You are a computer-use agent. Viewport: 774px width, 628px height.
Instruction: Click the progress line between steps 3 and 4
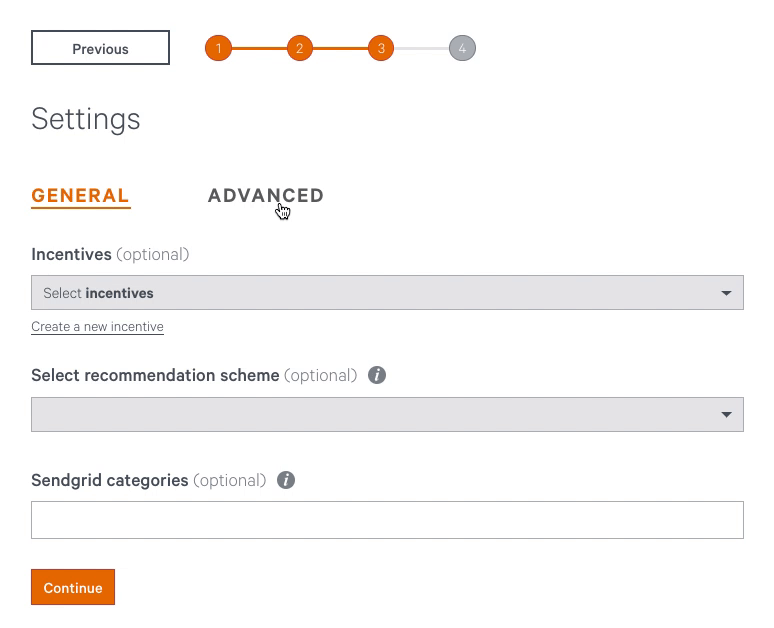tap(422, 48)
